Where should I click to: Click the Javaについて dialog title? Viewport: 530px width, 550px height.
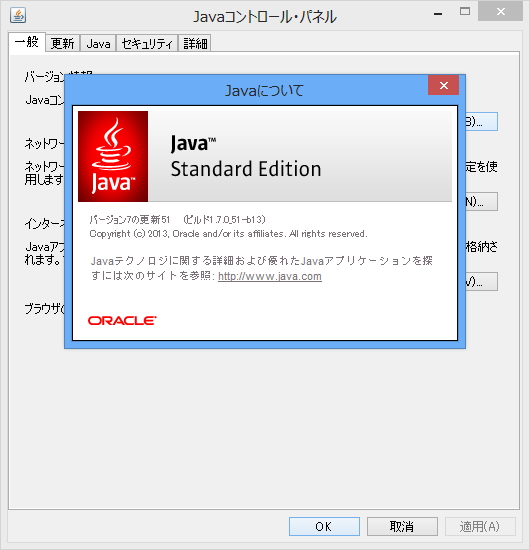pos(264,90)
